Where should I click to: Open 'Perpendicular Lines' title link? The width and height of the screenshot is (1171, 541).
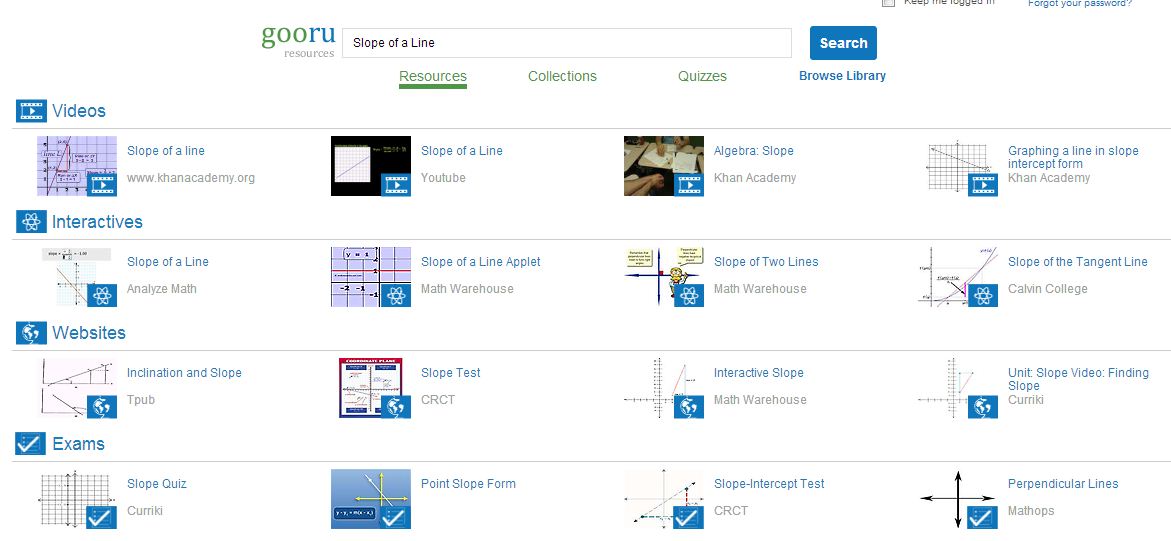(x=1063, y=484)
